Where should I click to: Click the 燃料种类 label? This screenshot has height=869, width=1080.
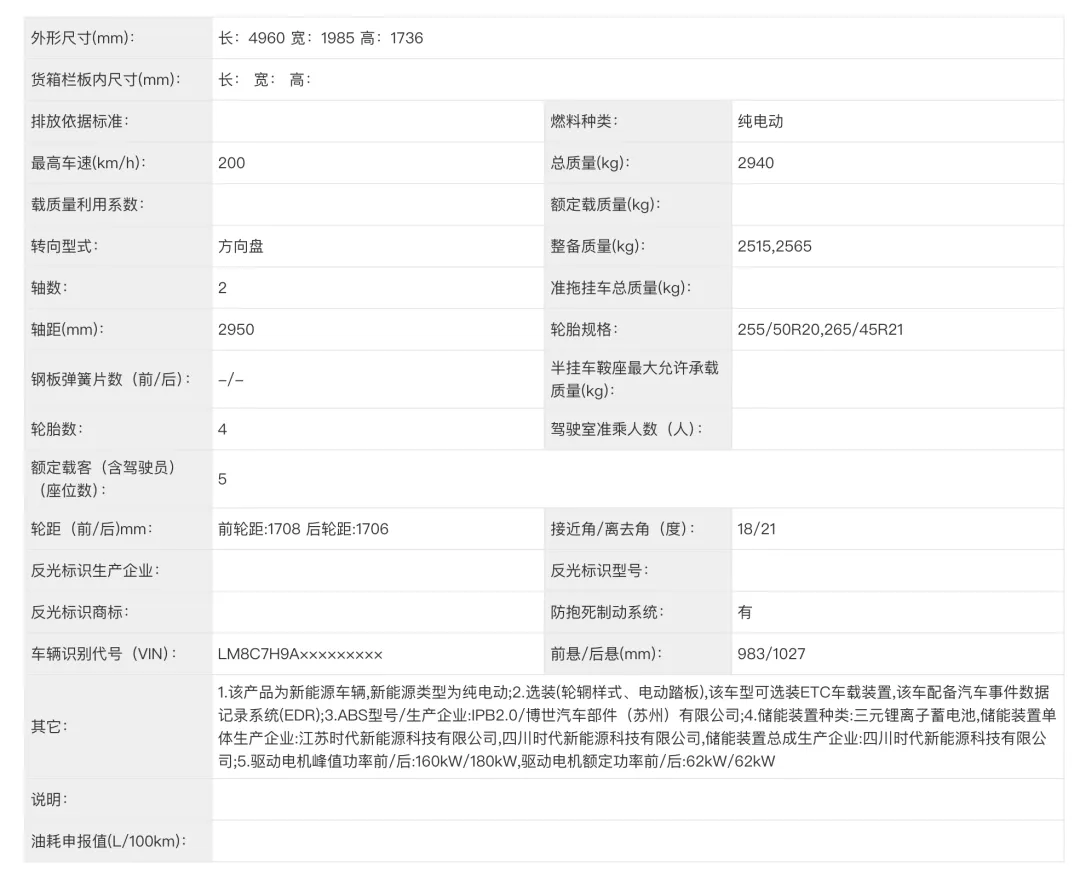click(583, 121)
